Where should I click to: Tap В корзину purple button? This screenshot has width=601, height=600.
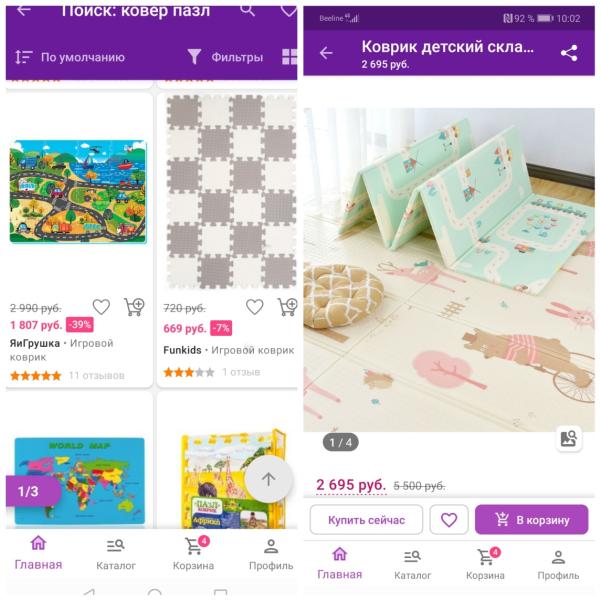531,520
